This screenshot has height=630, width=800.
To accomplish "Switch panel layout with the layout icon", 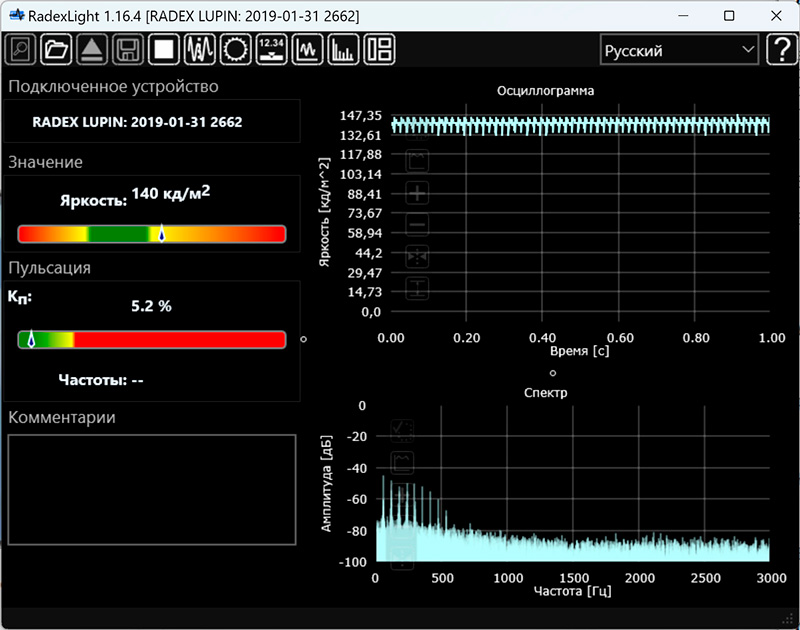I will point(379,49).
